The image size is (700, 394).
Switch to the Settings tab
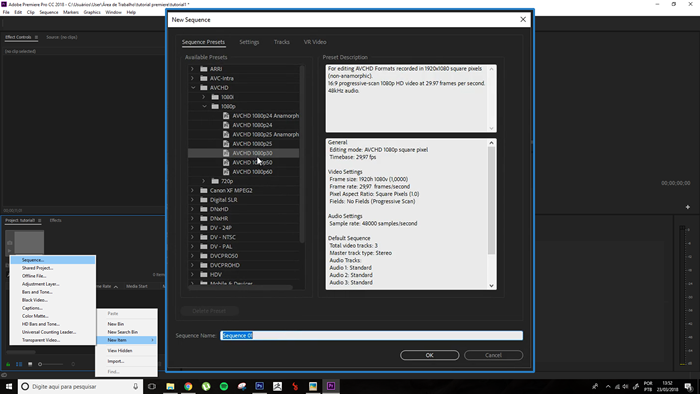click(x=249, y=42)
